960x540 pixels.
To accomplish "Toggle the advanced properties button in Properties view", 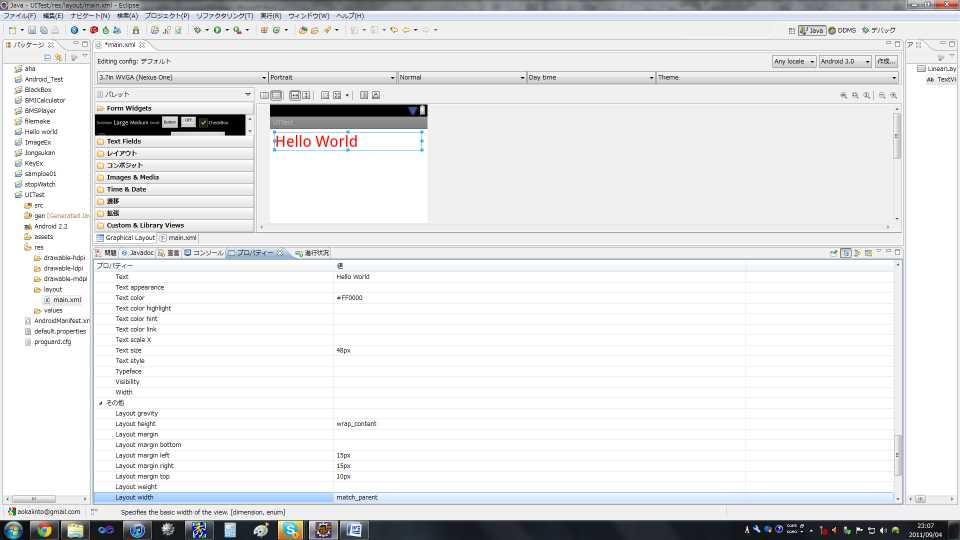I will coord(856,253).
